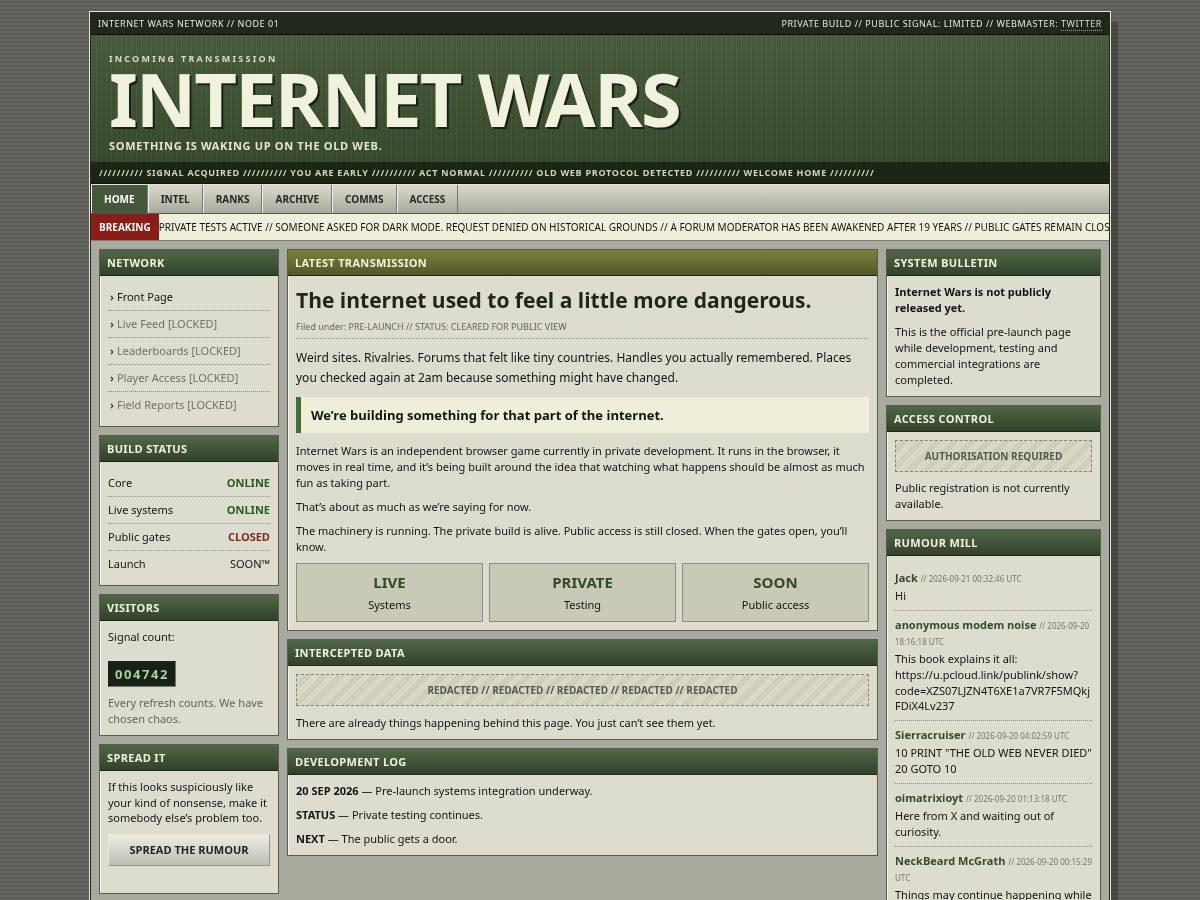1200x900 pixels.
Task: Click the NEXT log entry line
Action: click(377, 839)
